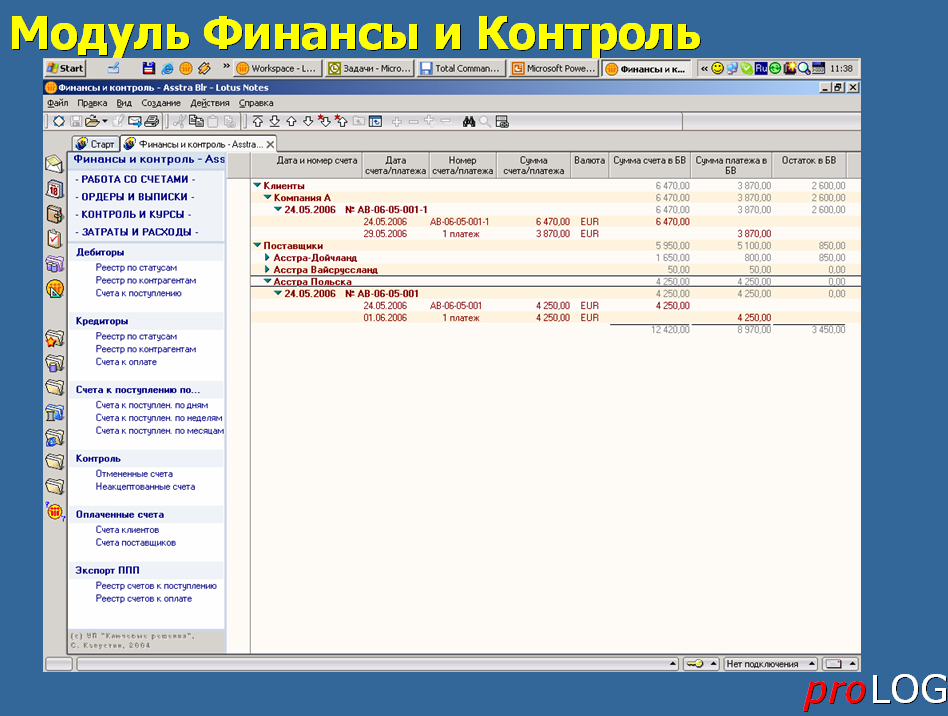Switch to Total Commander taskbar window
The image size is (948, 716).
(x=461, y=68)
